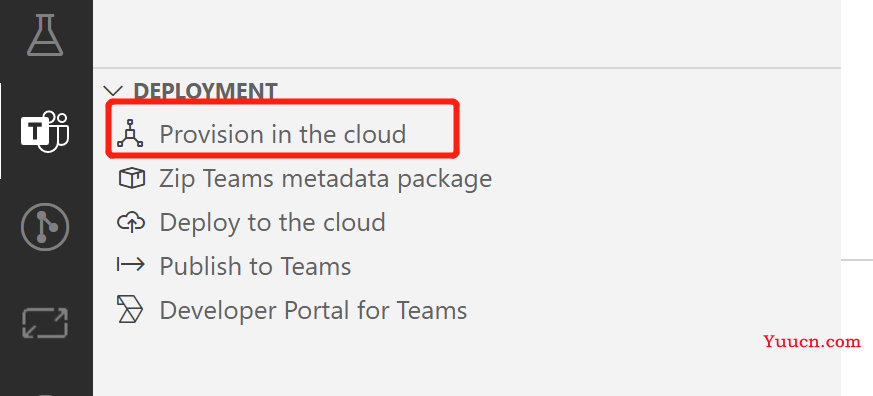Open the Git graph circular icon
The image size is (873, 396).
point(45,227)
